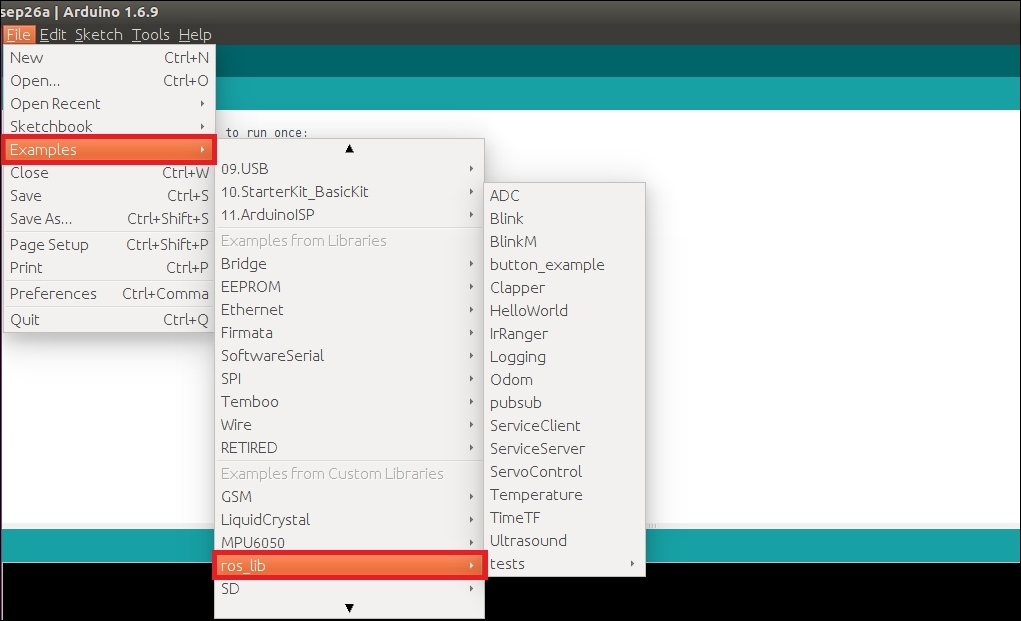The width and height of the screenshot is (1021, 621).
Task: Expand the Firmata library examples
Action: [x=350, y=333]
